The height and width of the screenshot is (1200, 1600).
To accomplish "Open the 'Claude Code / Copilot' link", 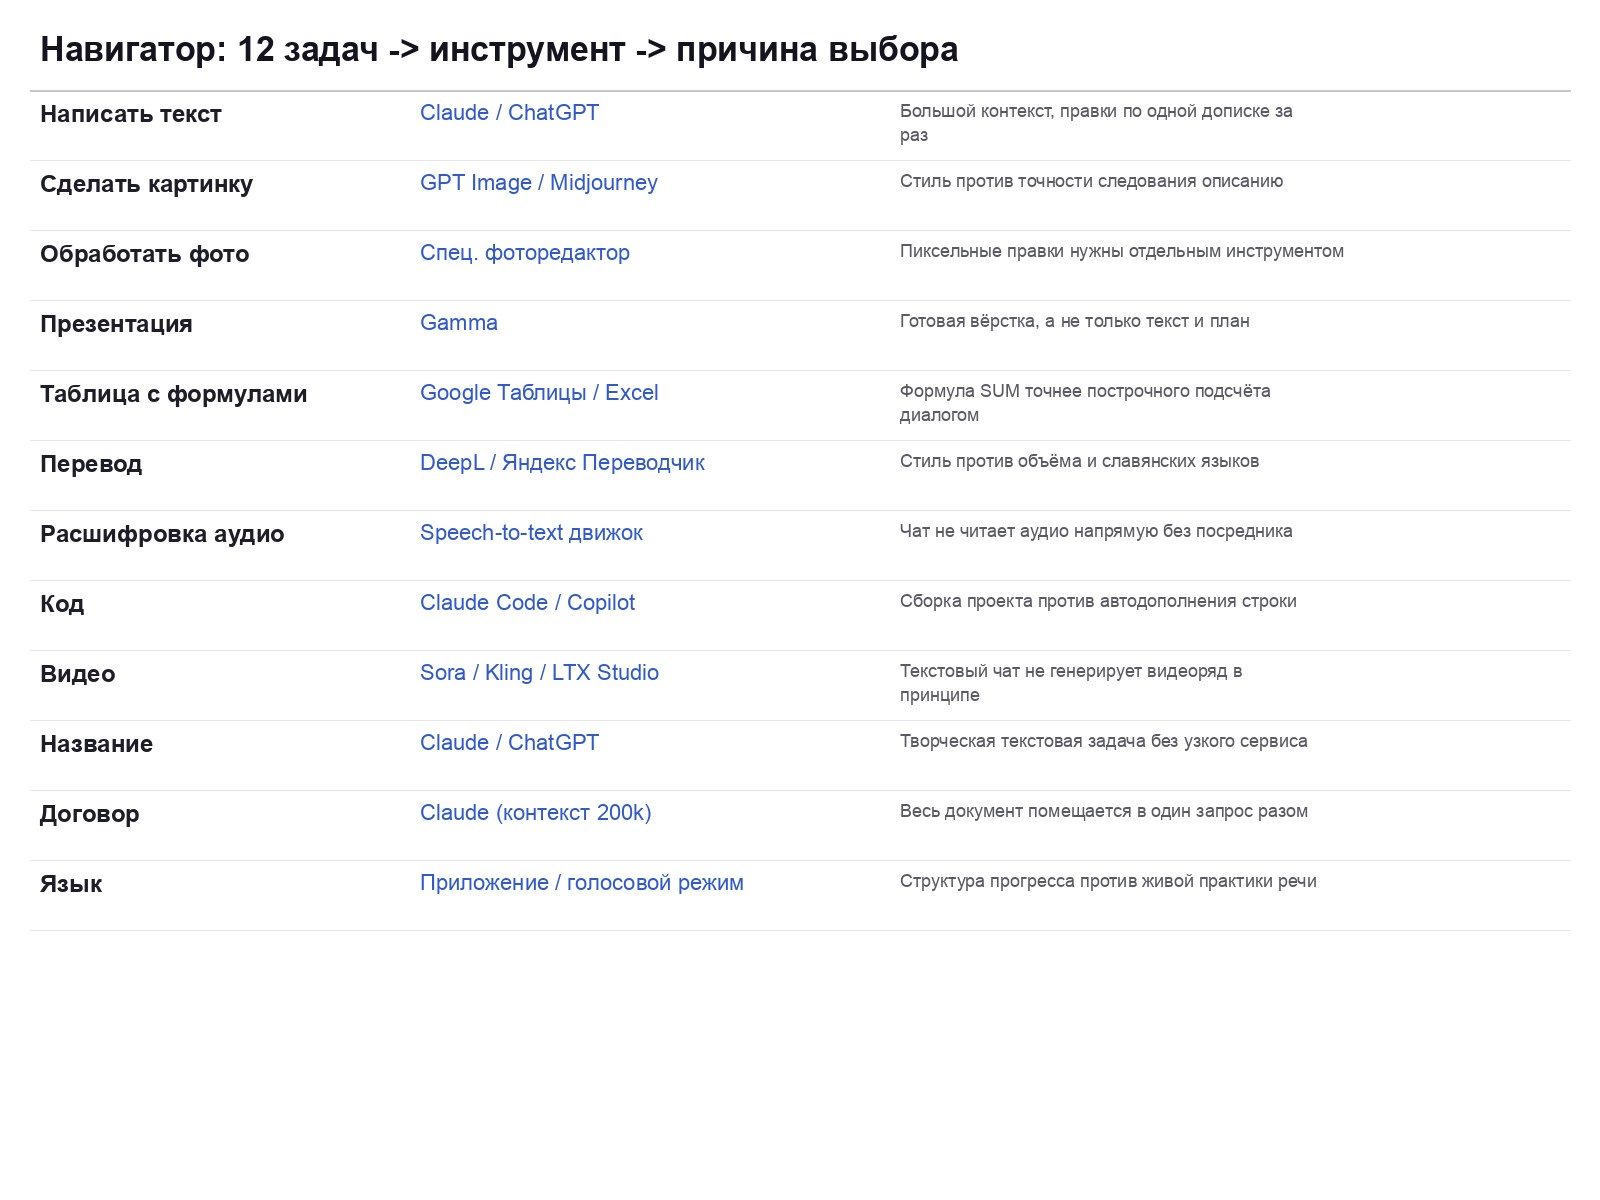I will (x=527, y=603).
